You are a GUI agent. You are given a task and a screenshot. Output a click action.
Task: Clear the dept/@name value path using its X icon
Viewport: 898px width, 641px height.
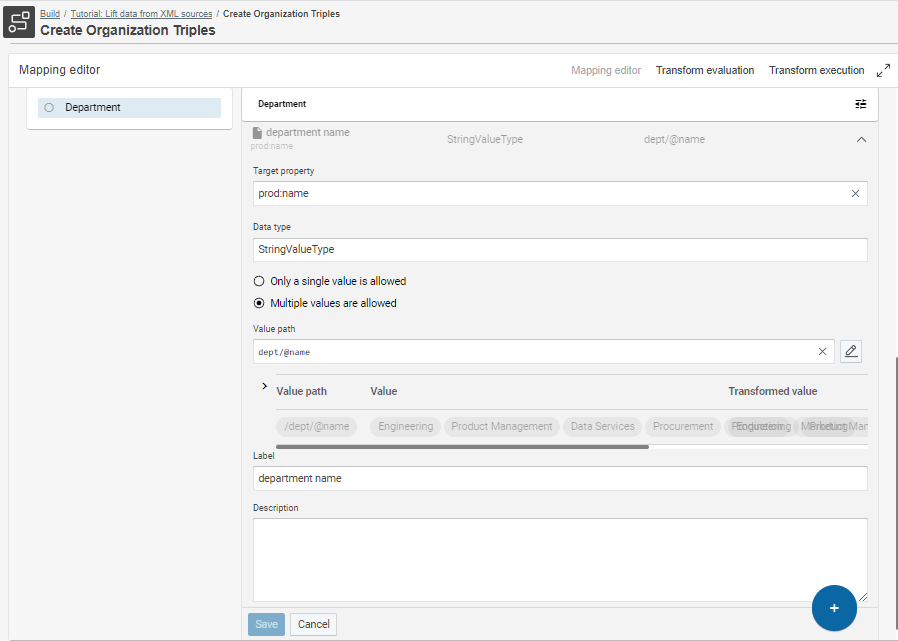[822, 351]
